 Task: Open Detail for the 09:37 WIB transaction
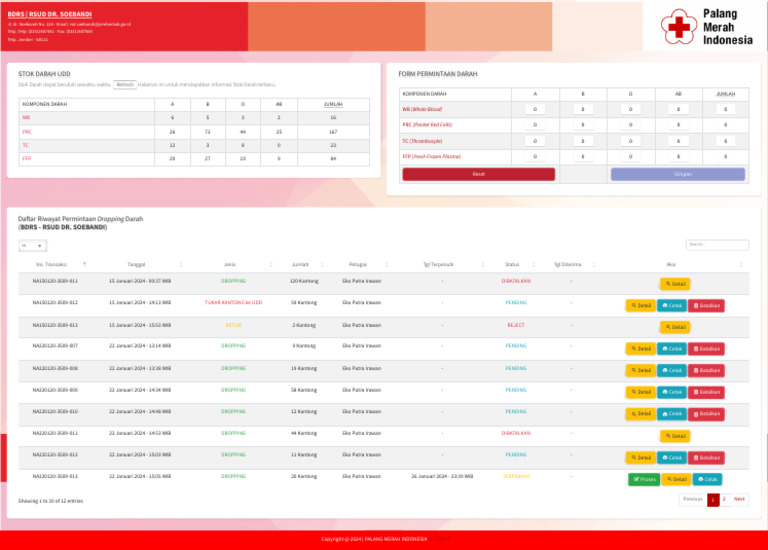pos(675,284)
